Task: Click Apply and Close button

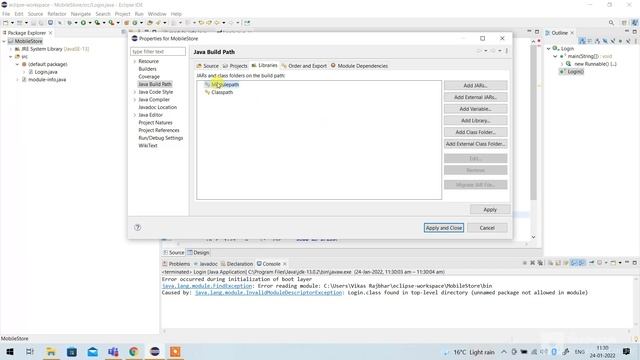Action: pyautogui.click(x=444, y=228)
